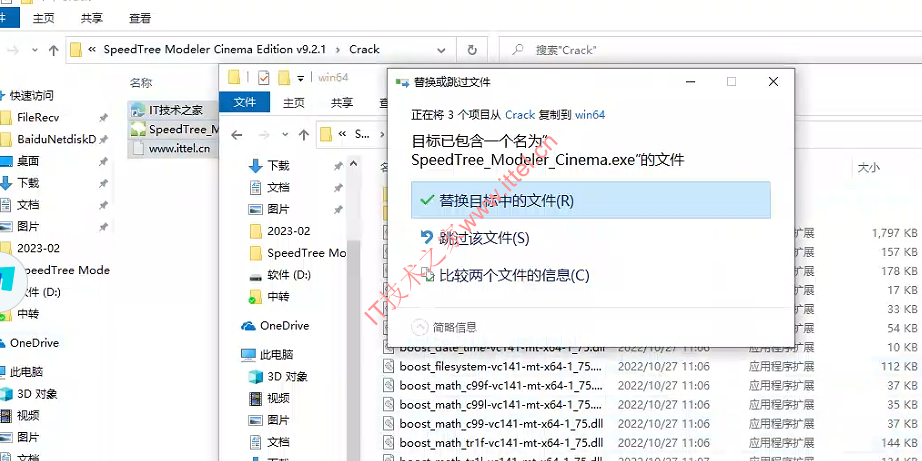922x461 pixels.
Task: Click the Crack breadcrumb in address bar
Action: click(364, 49)
